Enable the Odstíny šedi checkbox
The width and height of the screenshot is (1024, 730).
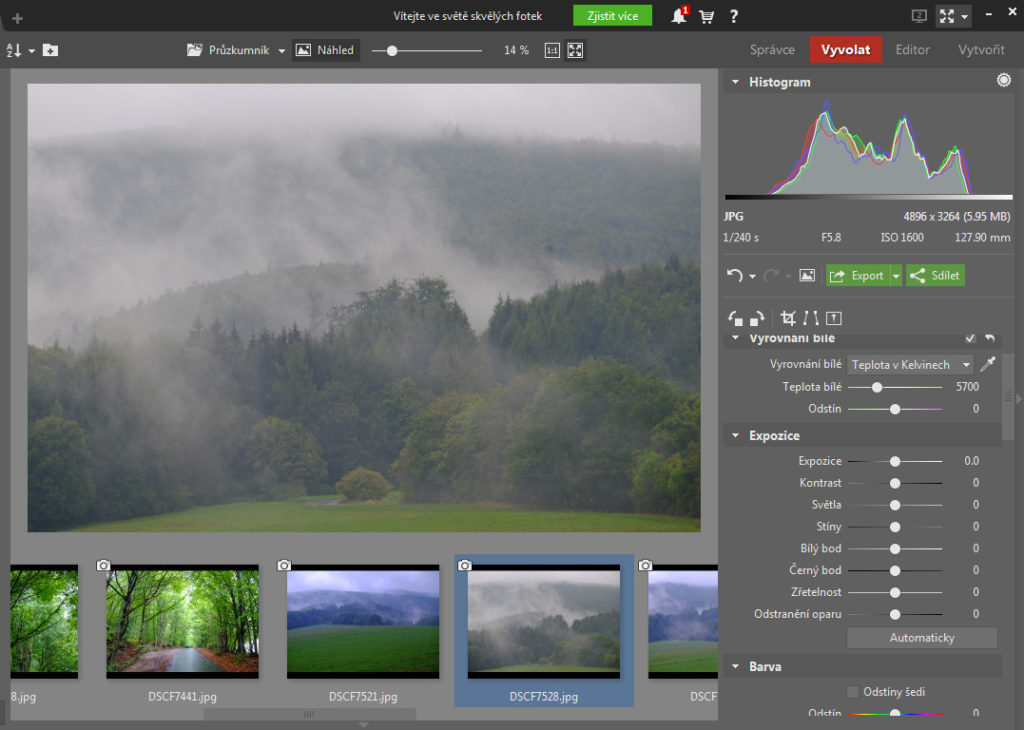coord(853,691)
